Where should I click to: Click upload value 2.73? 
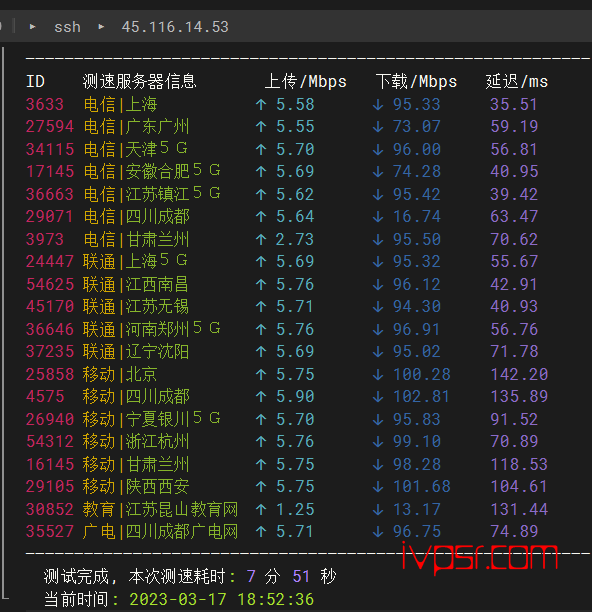click(x=295, y=239)
